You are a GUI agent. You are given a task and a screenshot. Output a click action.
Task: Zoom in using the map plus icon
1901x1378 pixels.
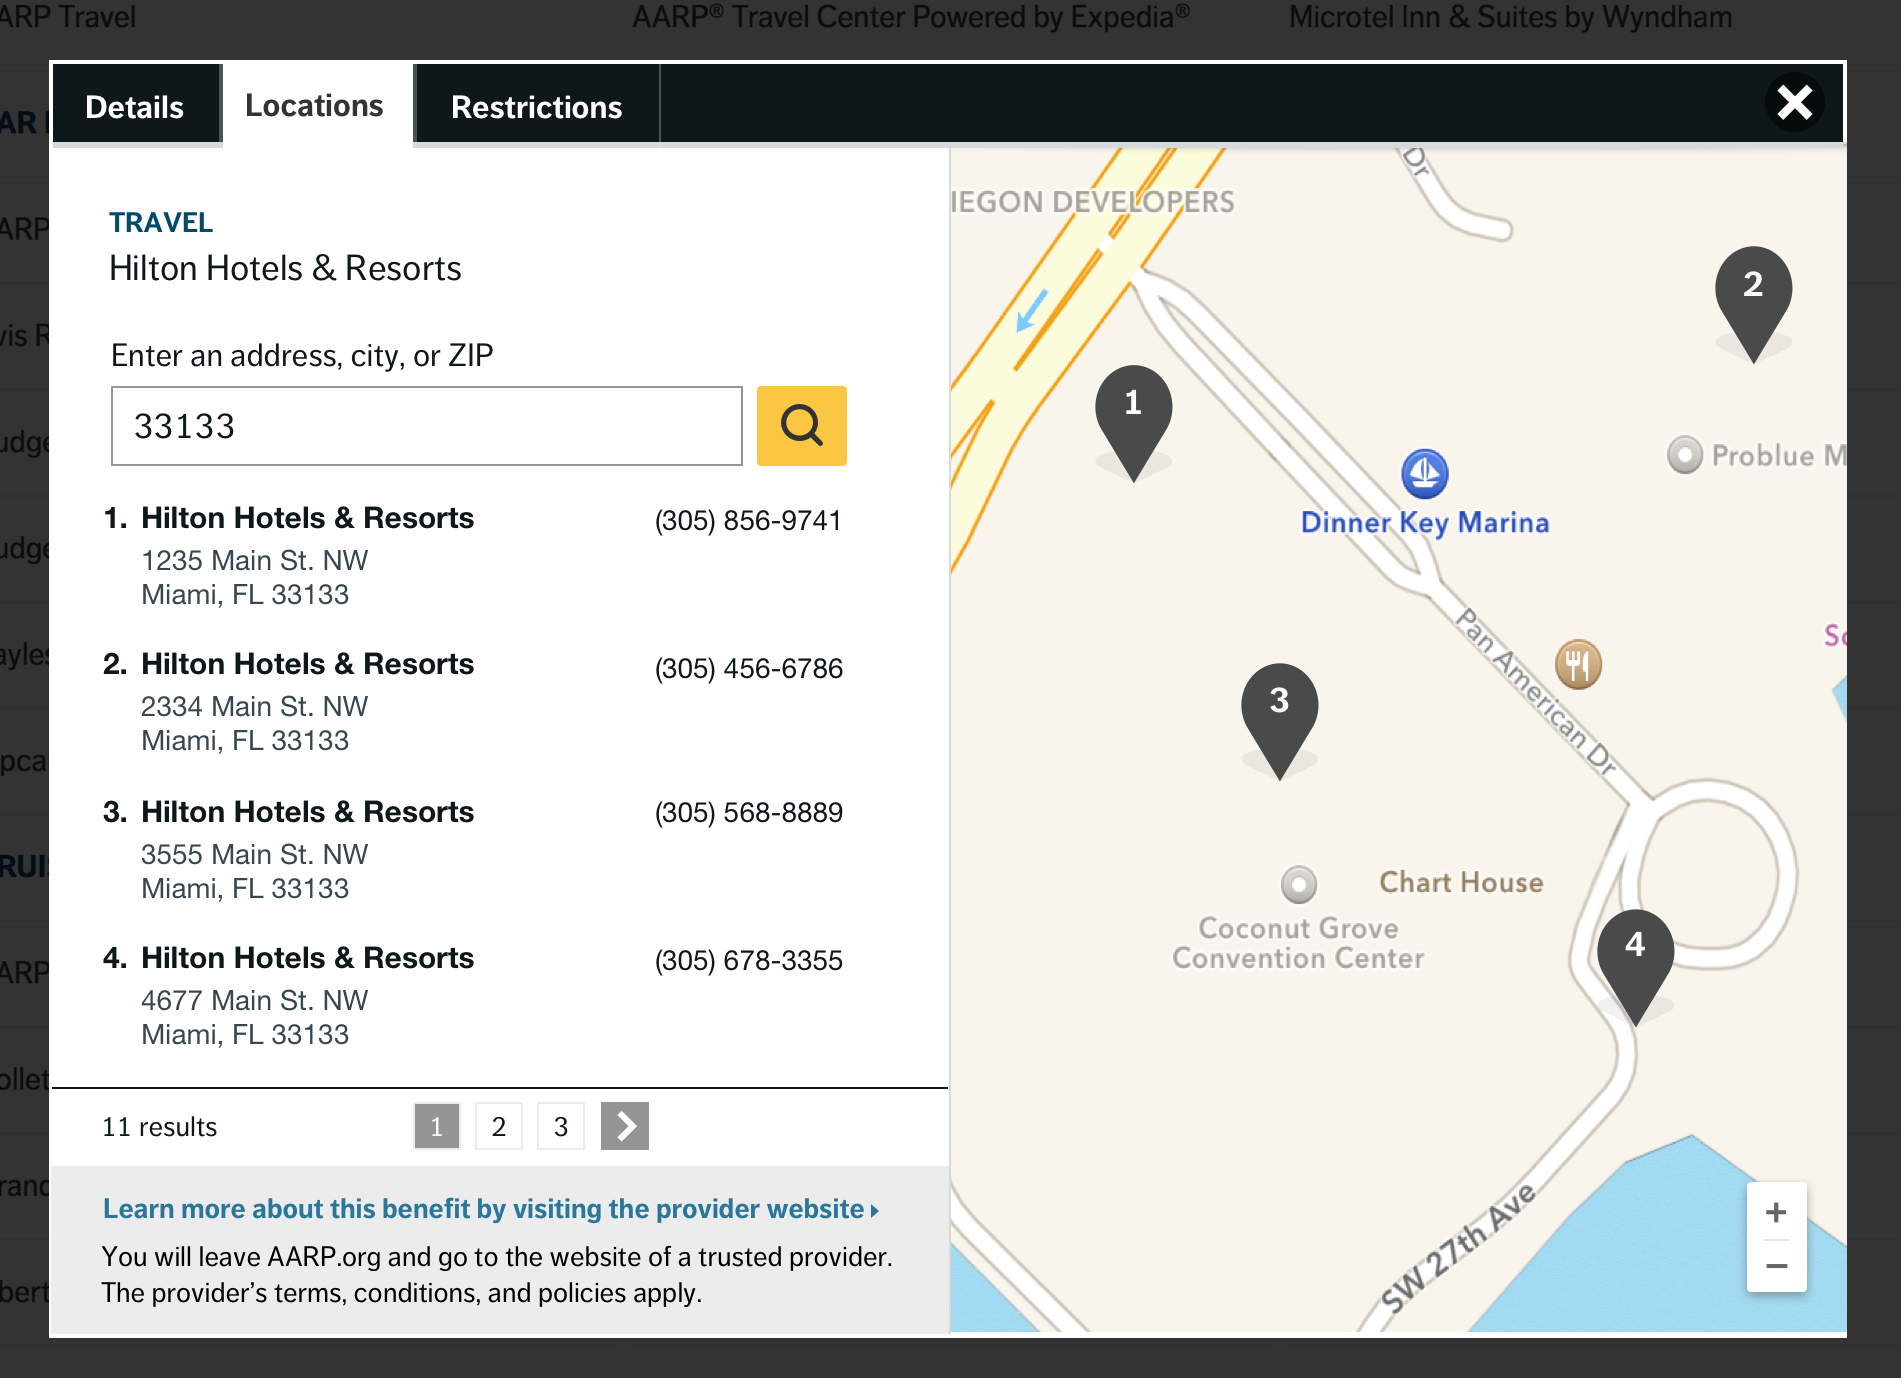tap(1776, 1212)
